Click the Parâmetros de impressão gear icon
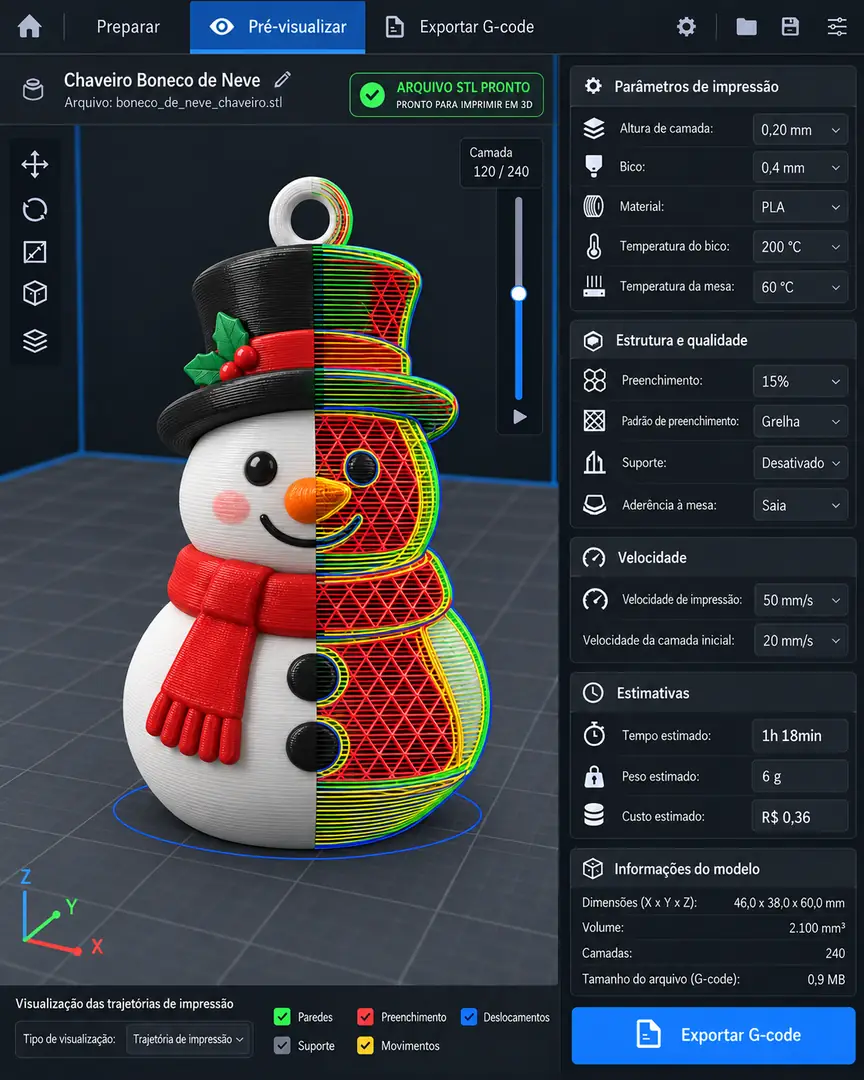Screen dimensions: 864x1080 [x=593, y=86]
